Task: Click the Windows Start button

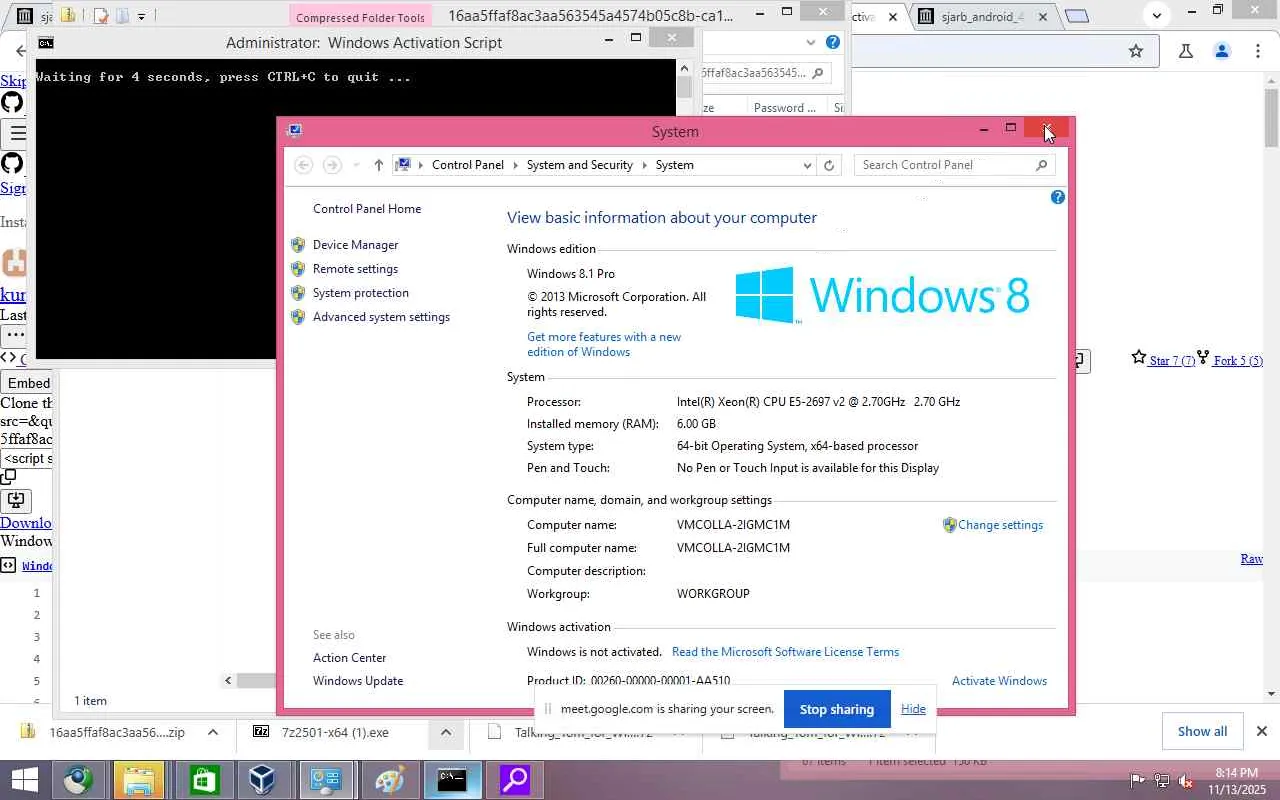Action: click(24, 780)
